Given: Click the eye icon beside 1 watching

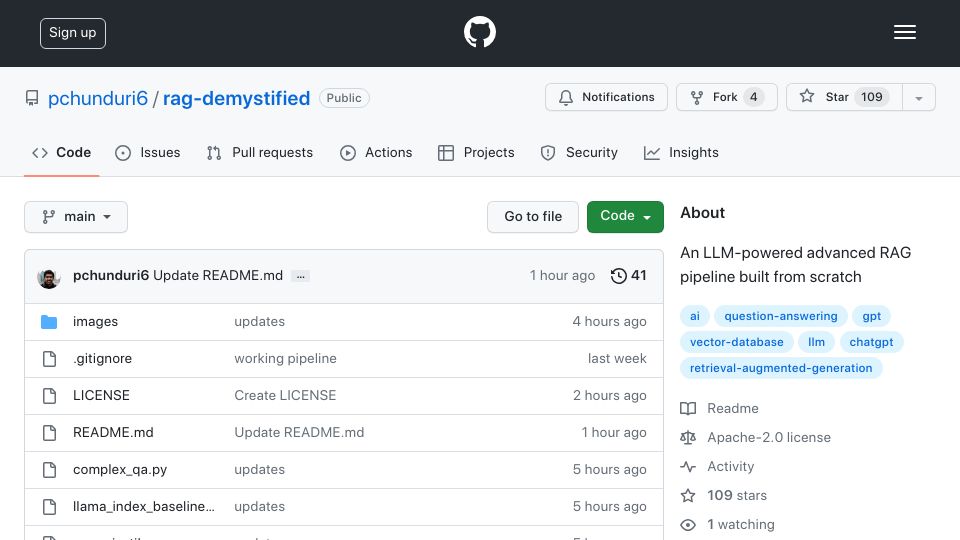Looking at the screenshot, I should coord(688,525).
